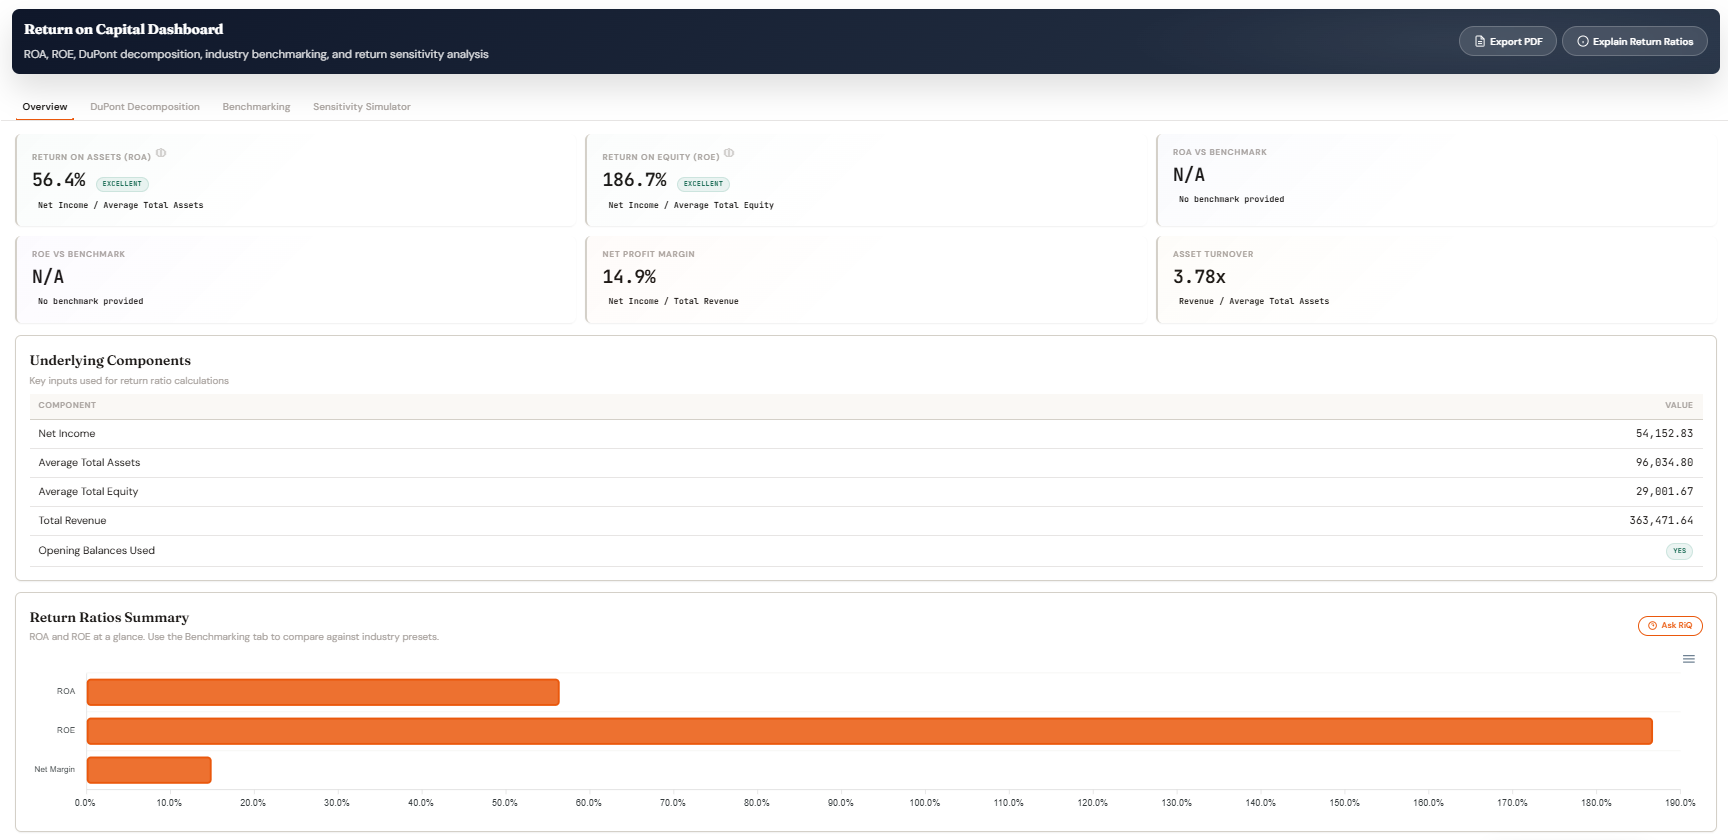1728x840 pixels.
Task: Click the ROA bar in the chart
Action: [322, 692]
